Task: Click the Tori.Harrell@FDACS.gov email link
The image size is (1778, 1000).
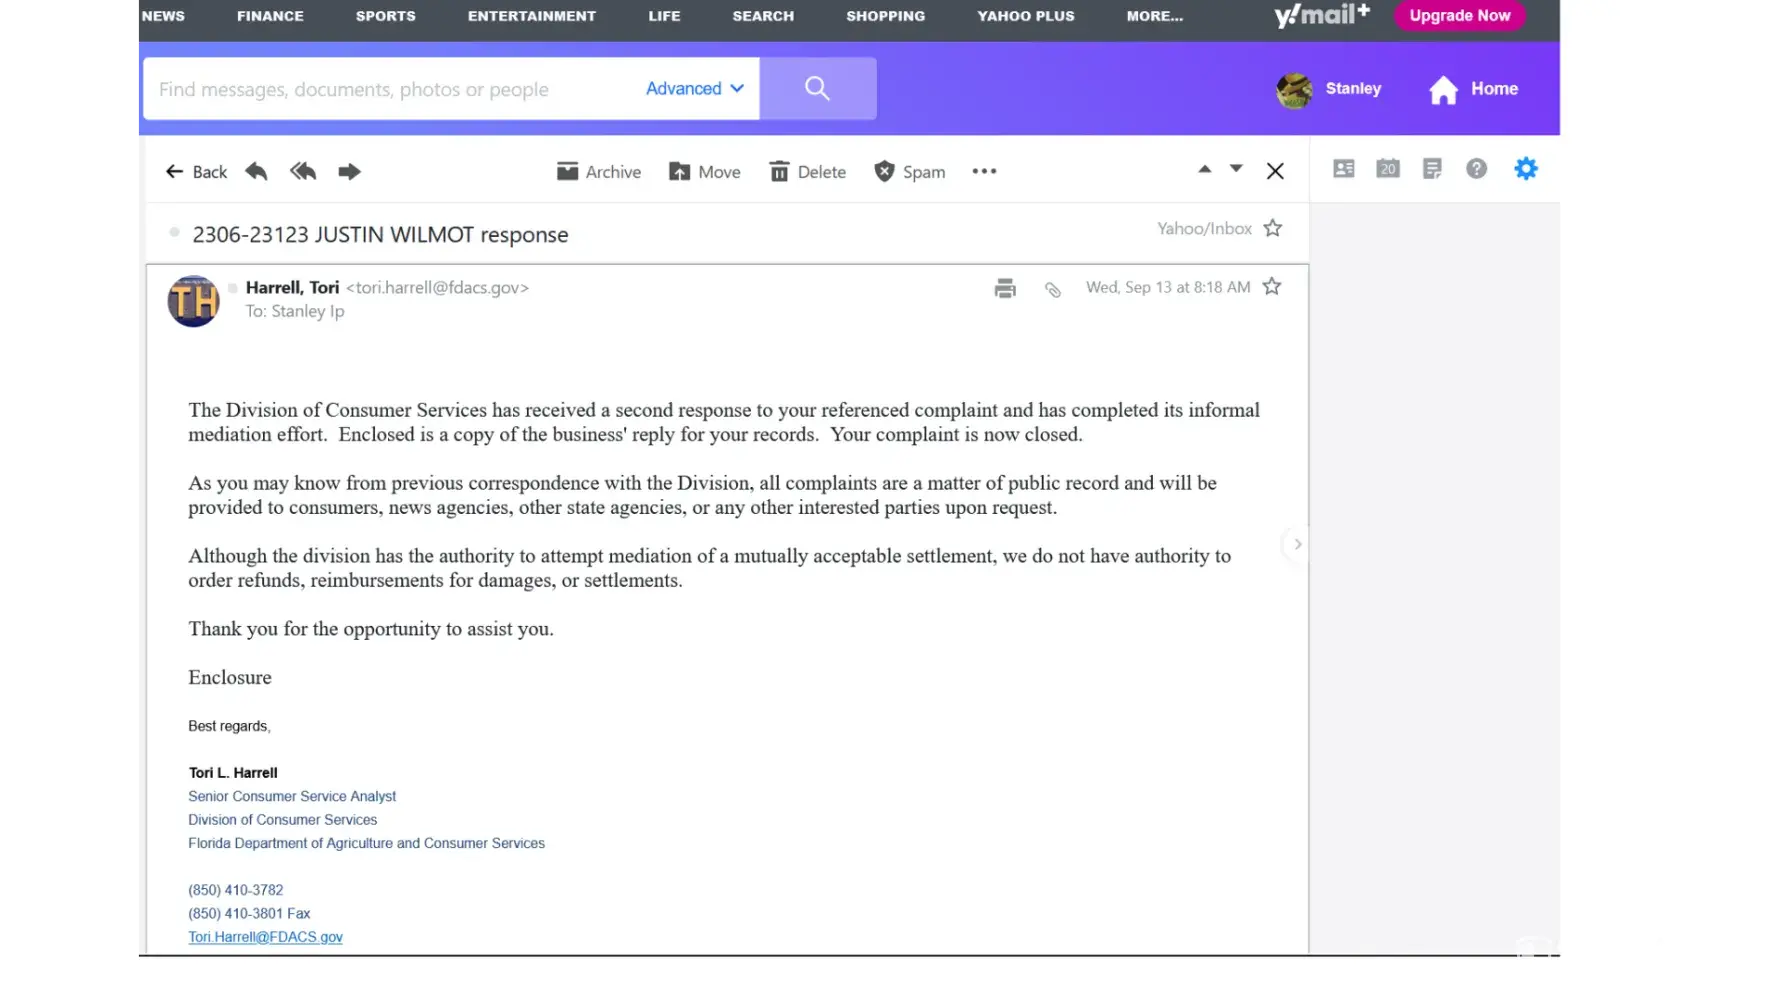Action: point(265,937)
